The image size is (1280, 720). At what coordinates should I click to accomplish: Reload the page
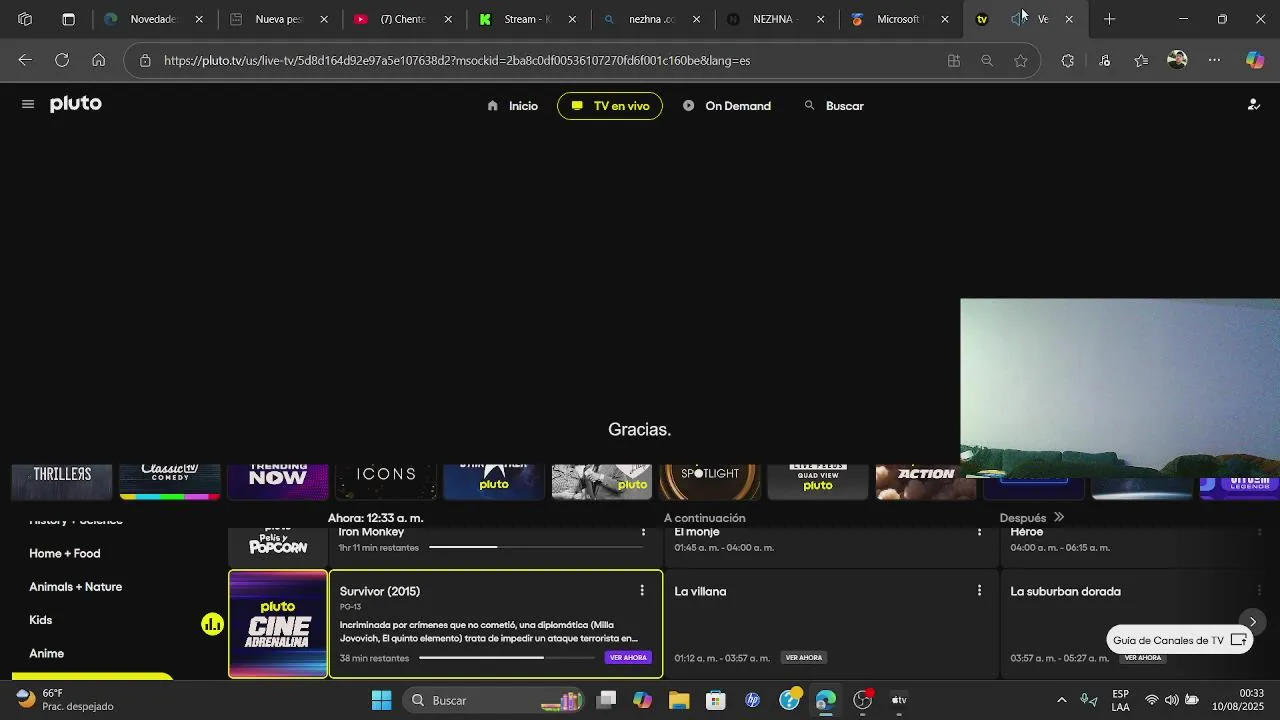click(x=62, y=61)
